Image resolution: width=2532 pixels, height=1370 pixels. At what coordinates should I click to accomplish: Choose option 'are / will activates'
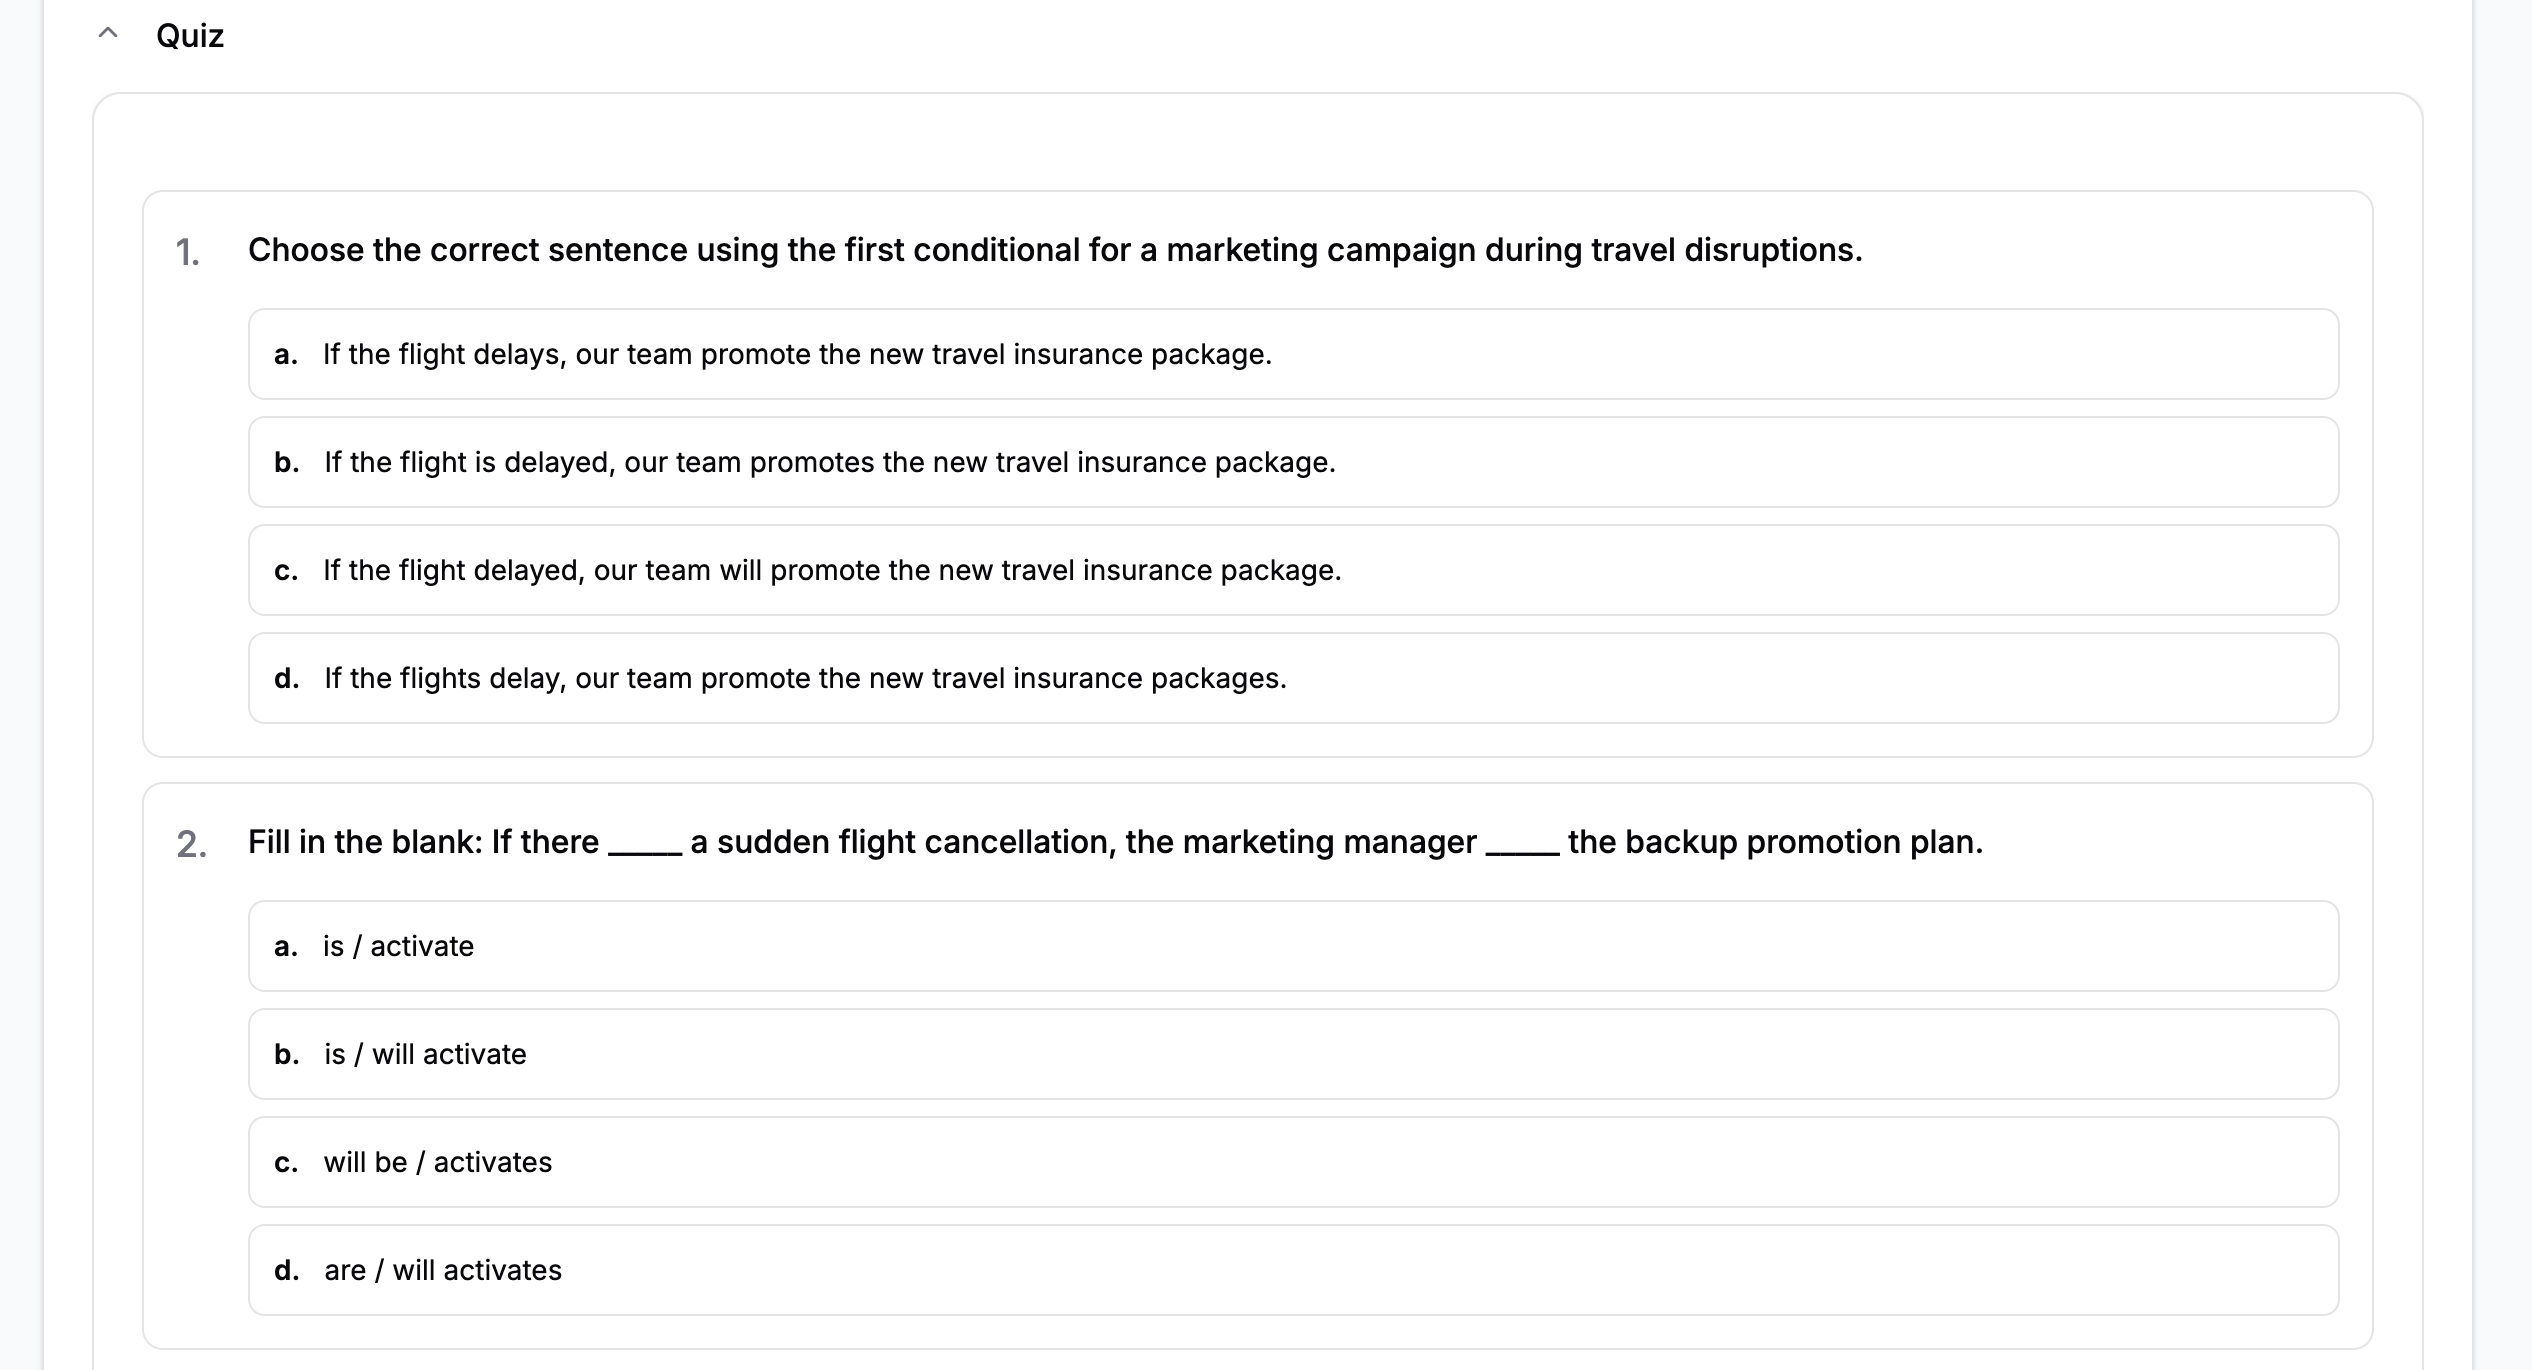(1293, 1270)
